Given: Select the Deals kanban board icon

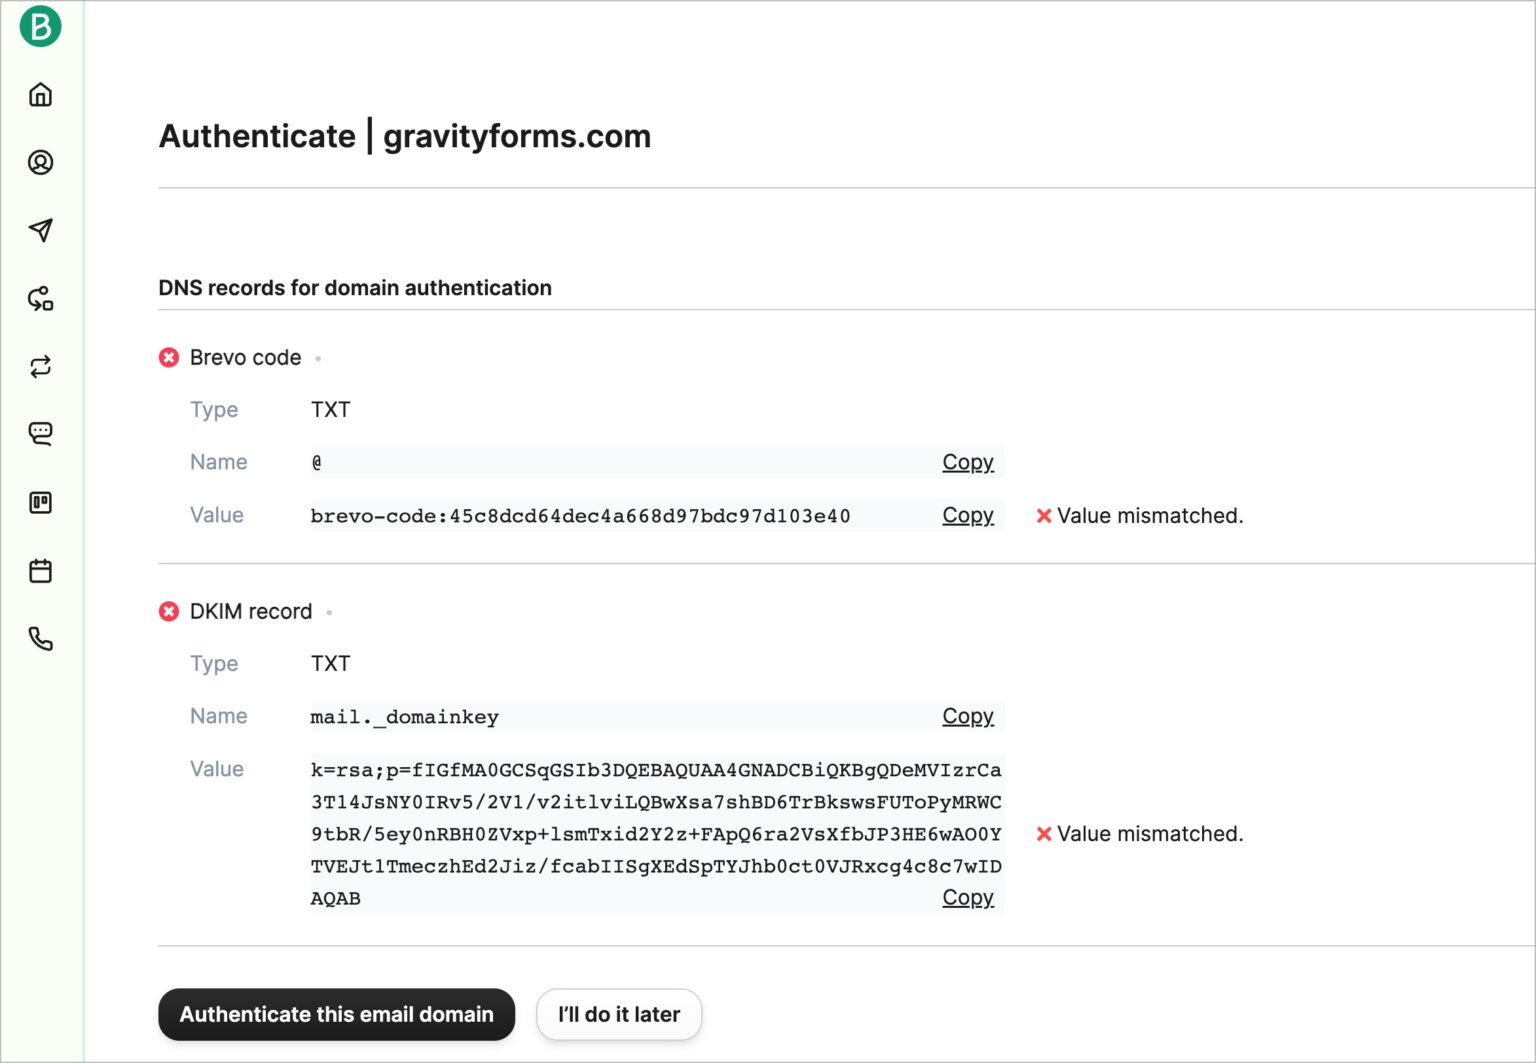Looking at the screenshot, I should point(40,503).
